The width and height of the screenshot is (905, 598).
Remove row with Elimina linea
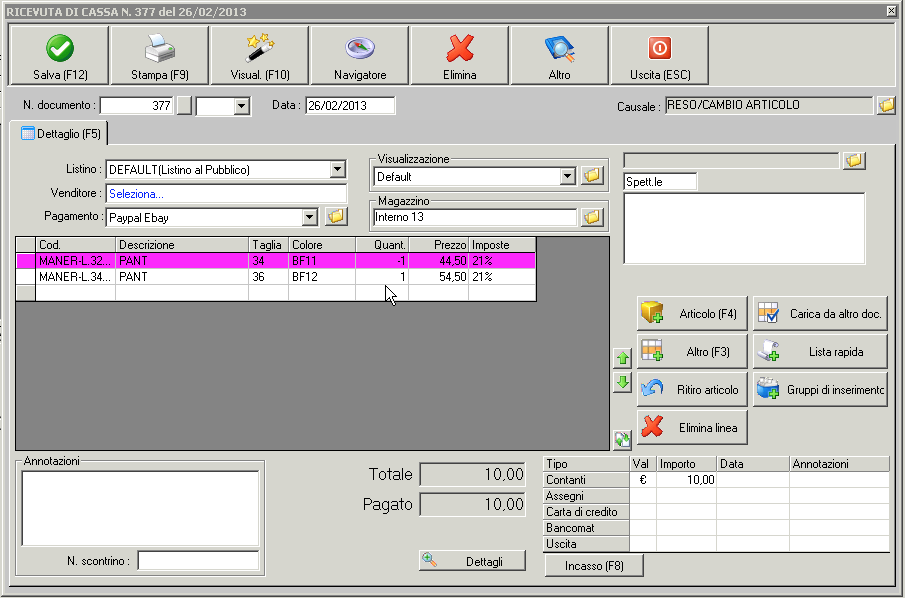[x=692, y=428]
